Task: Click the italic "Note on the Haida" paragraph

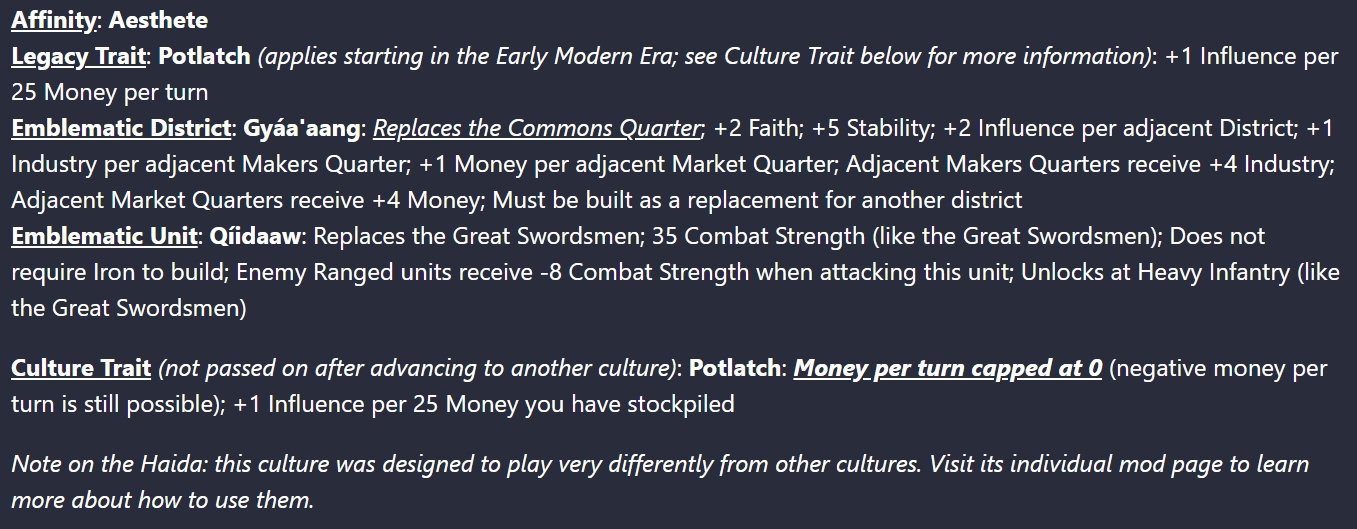Action: pos(660,482)
